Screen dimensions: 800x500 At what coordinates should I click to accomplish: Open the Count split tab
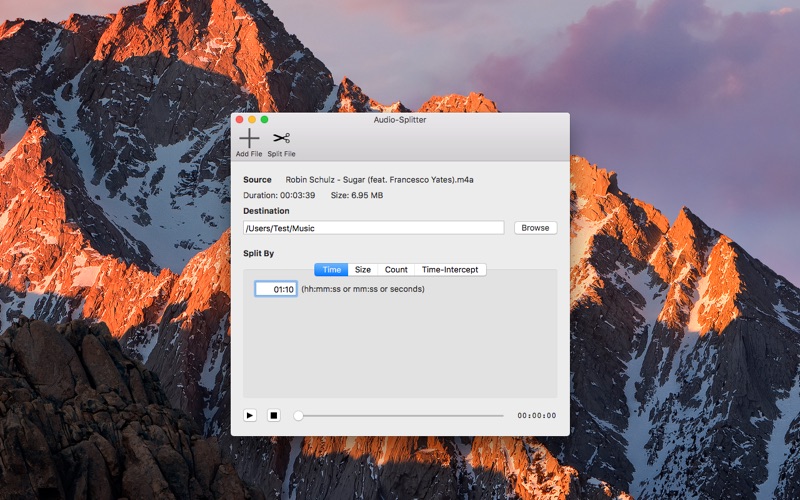[396, 269]
